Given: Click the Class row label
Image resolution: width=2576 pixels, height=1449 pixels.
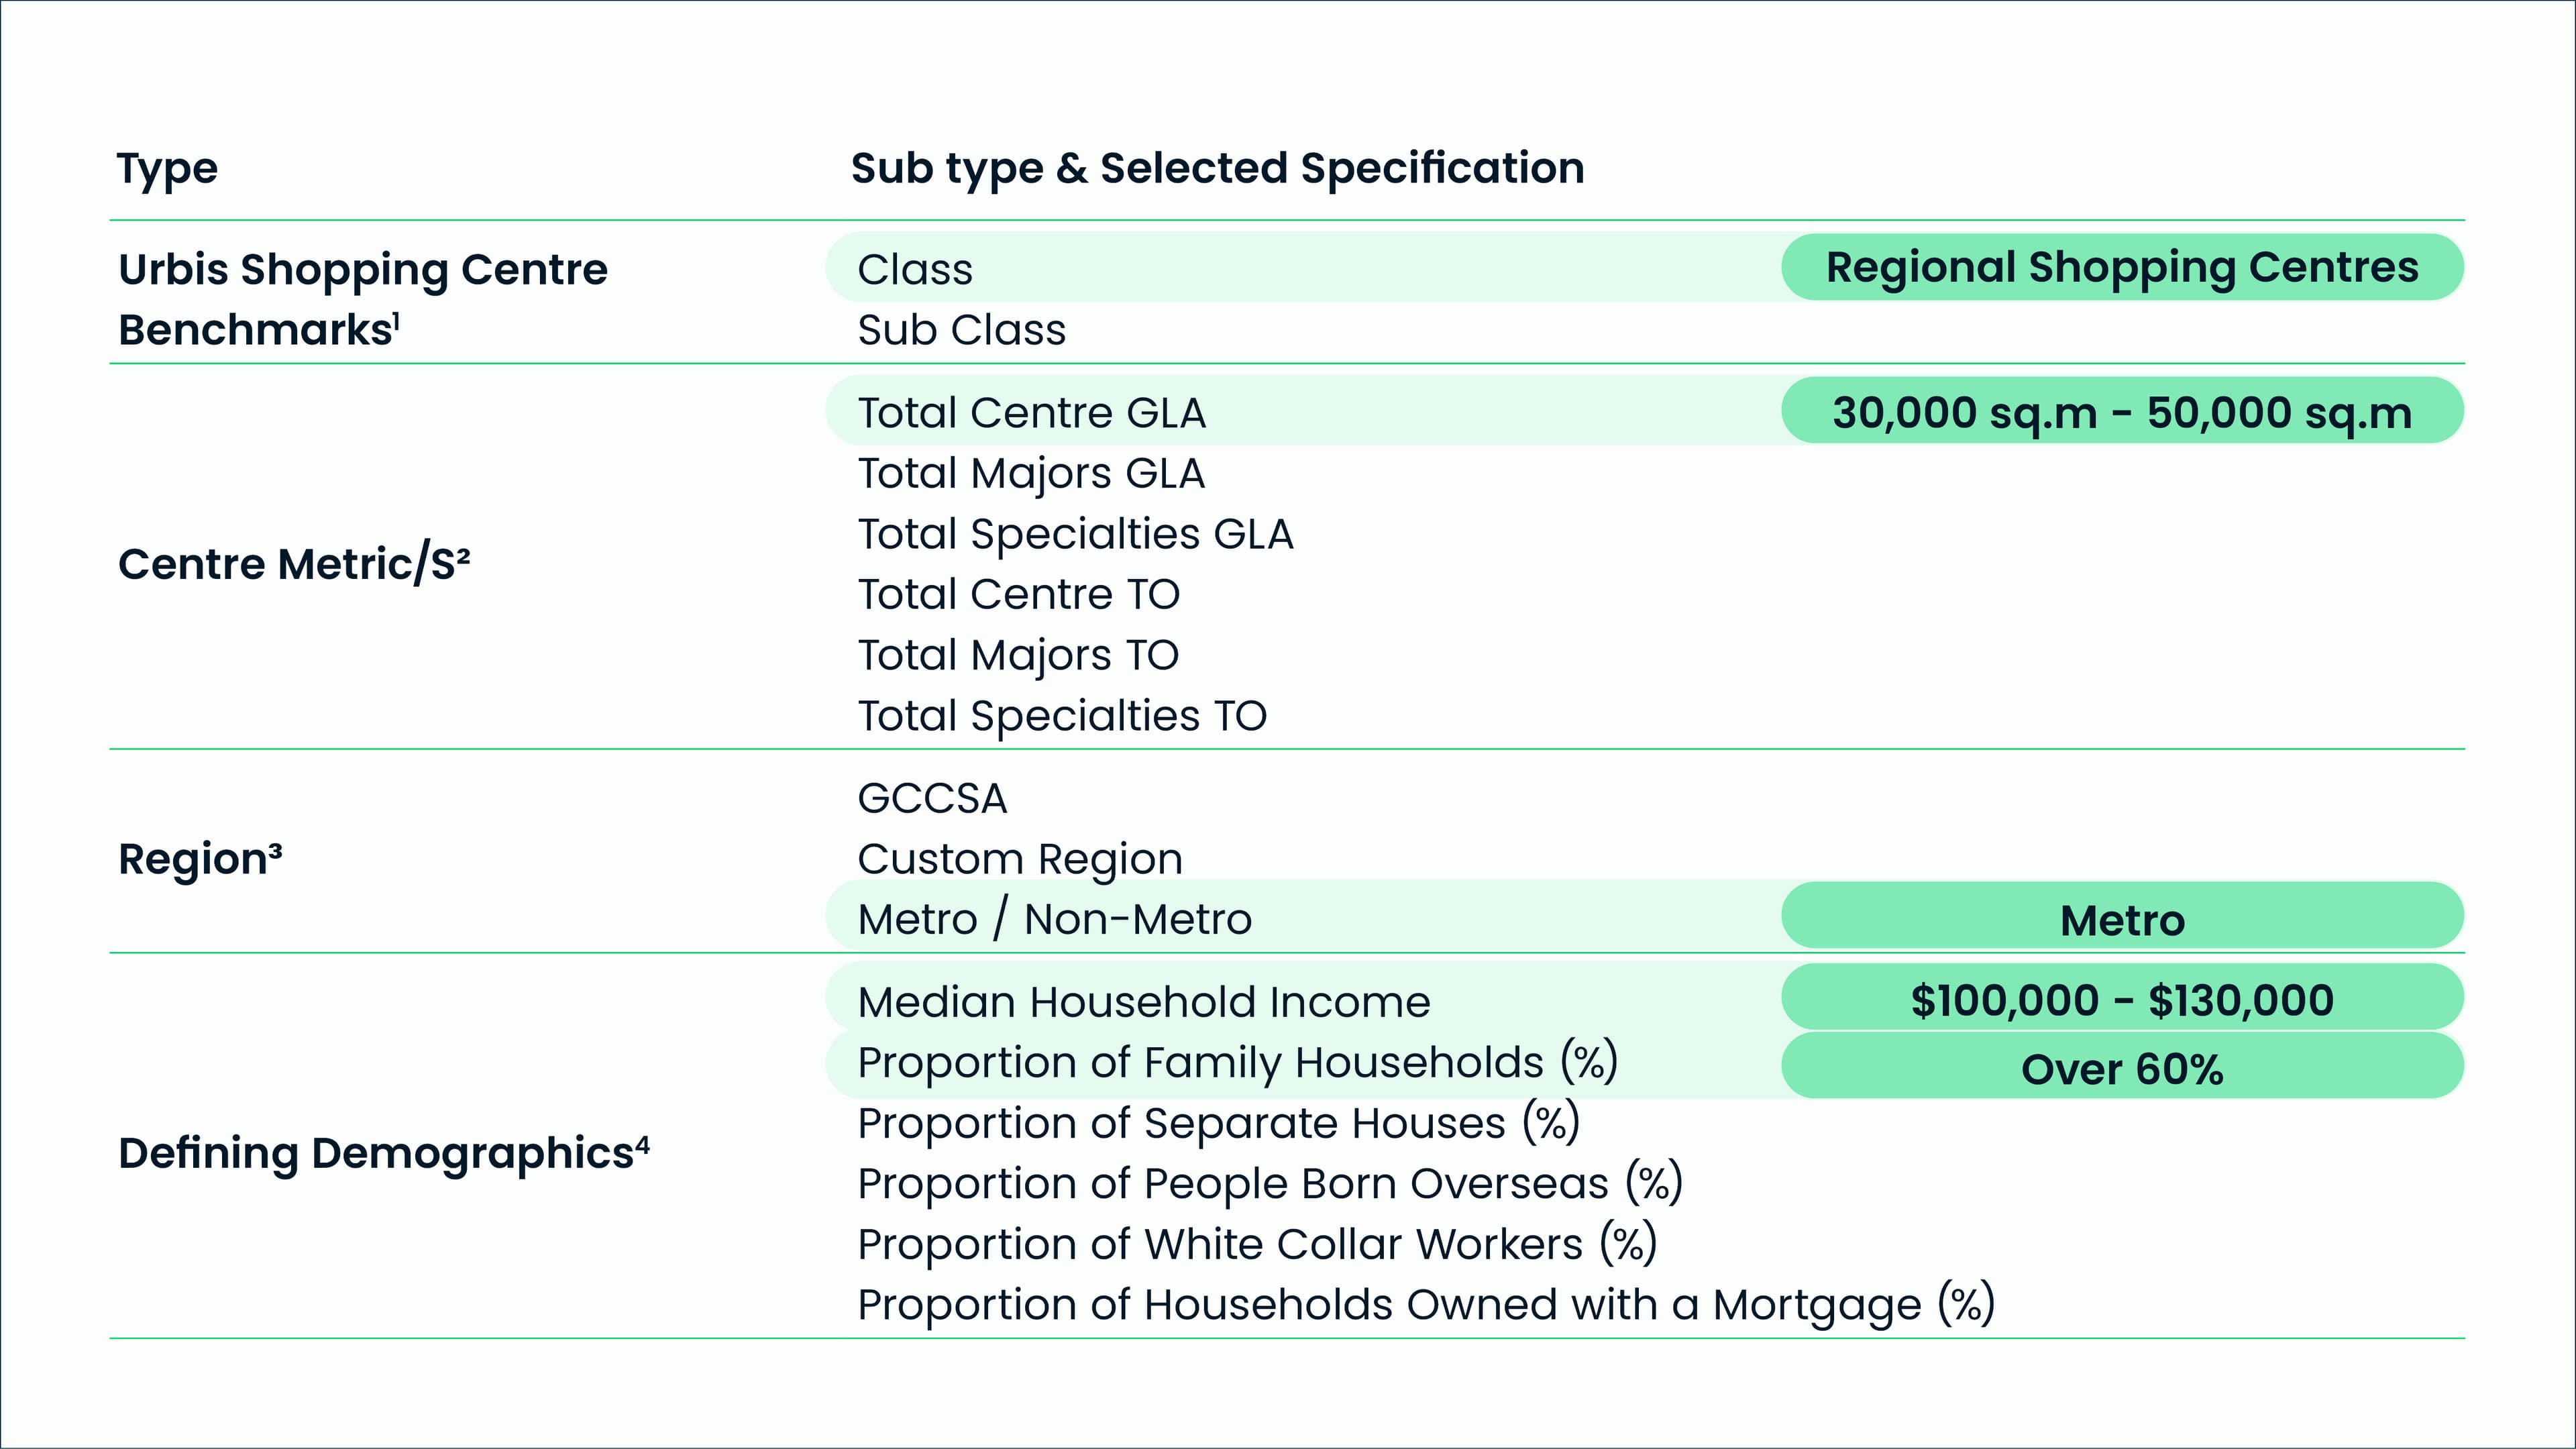Looking at the screenshot, I should (x=914, y=269).
